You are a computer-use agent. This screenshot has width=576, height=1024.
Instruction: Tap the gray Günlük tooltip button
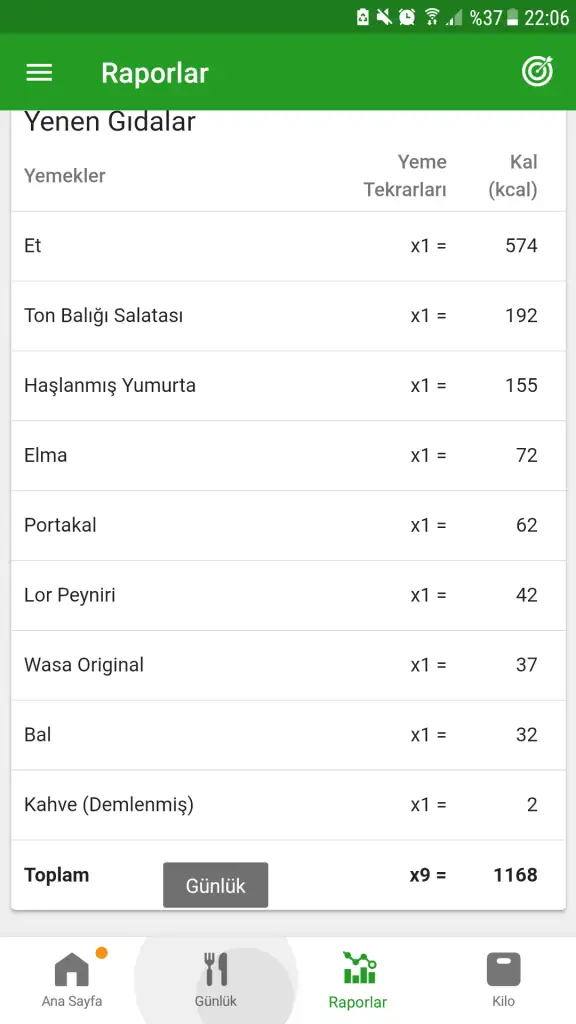coord(216,885)
